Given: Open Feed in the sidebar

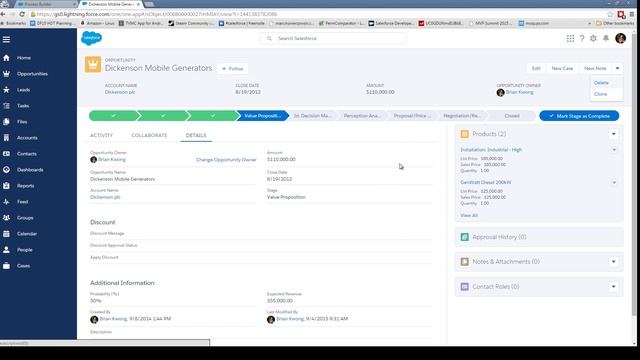Looking at the screenshot, I should (x=22, y=202).
